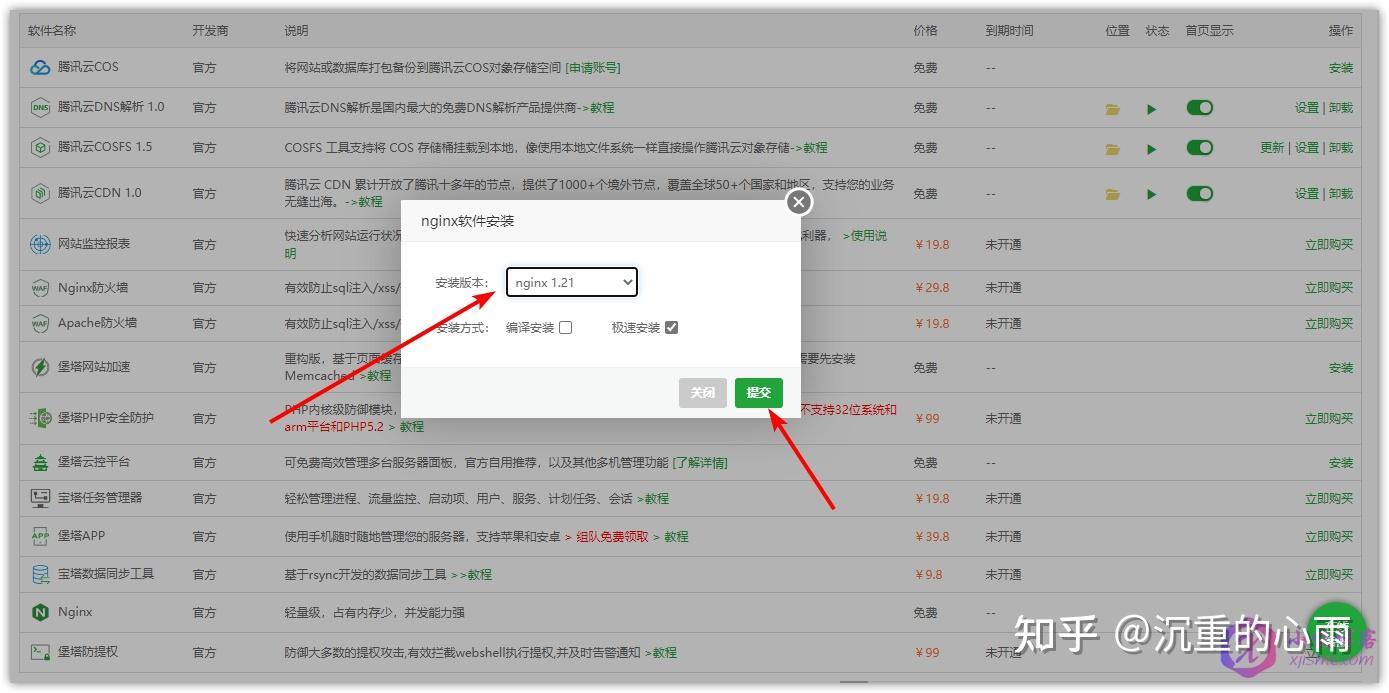Click the green 提交 button

(759, 393)
